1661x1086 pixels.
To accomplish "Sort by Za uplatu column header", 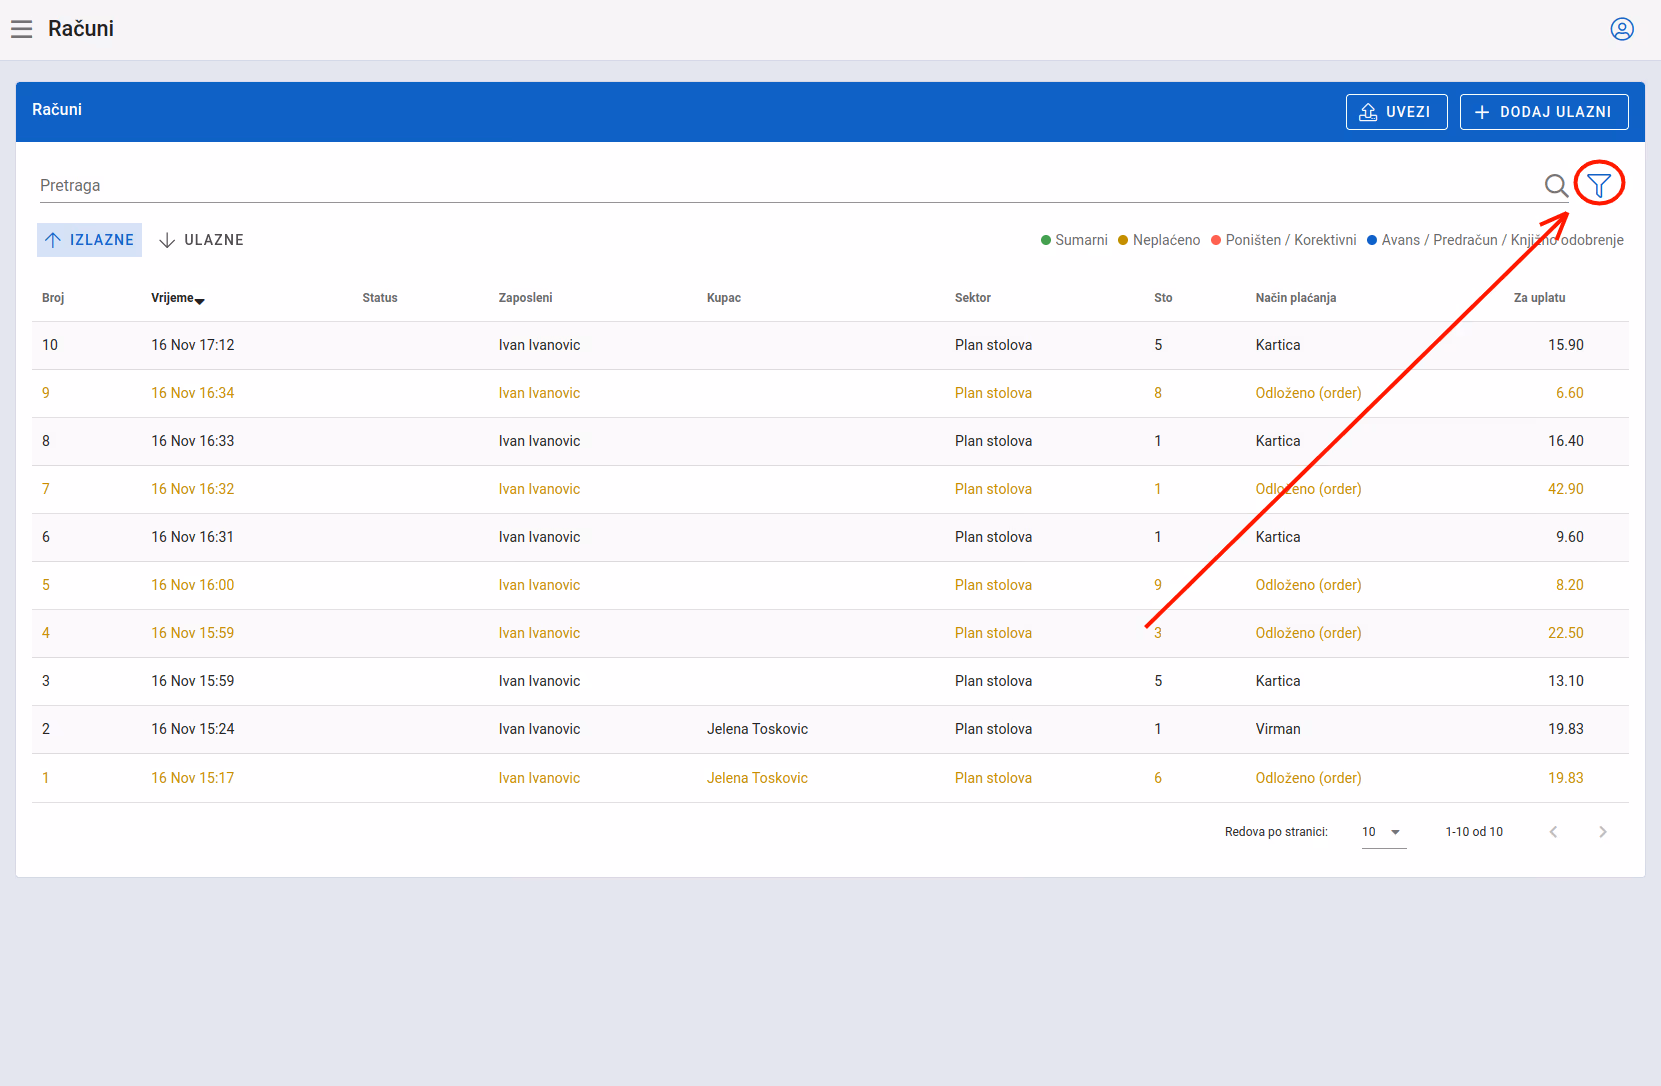I will click(x=1540, y=298).
